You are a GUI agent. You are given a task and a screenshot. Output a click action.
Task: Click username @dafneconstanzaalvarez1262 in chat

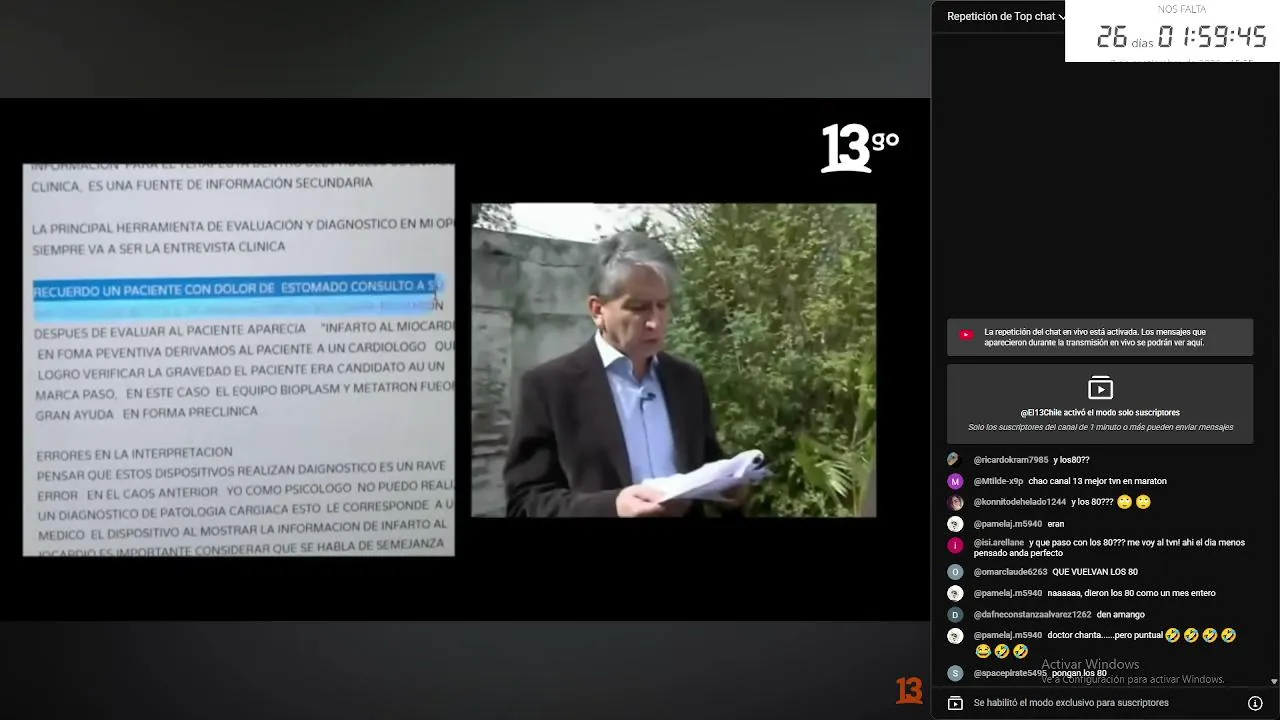click(1033, 614)
